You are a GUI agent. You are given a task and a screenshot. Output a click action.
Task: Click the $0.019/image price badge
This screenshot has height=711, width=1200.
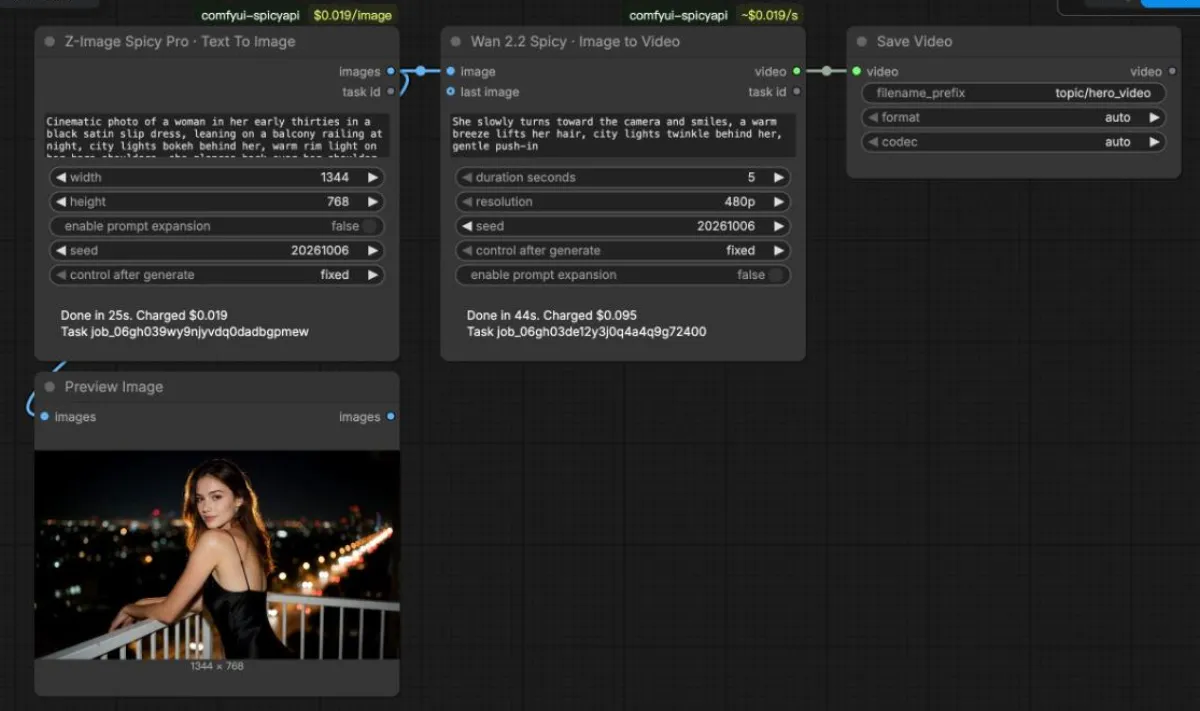pyautogui.click(x=352, y=15)
